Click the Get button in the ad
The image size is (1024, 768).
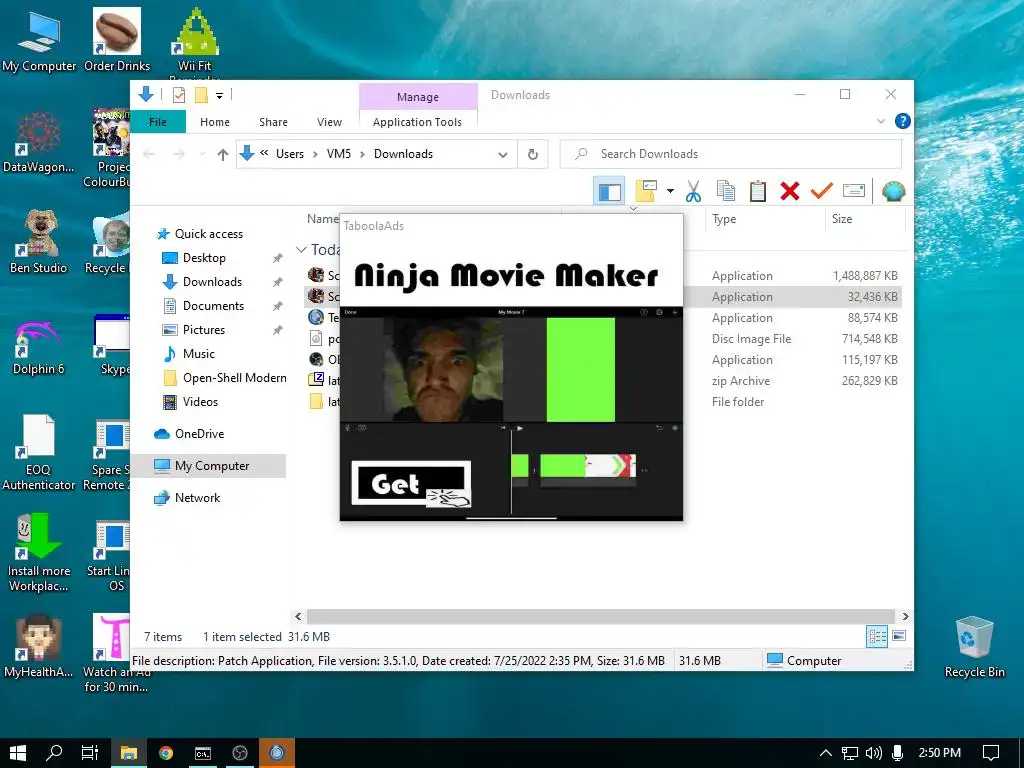coord(411,483)
